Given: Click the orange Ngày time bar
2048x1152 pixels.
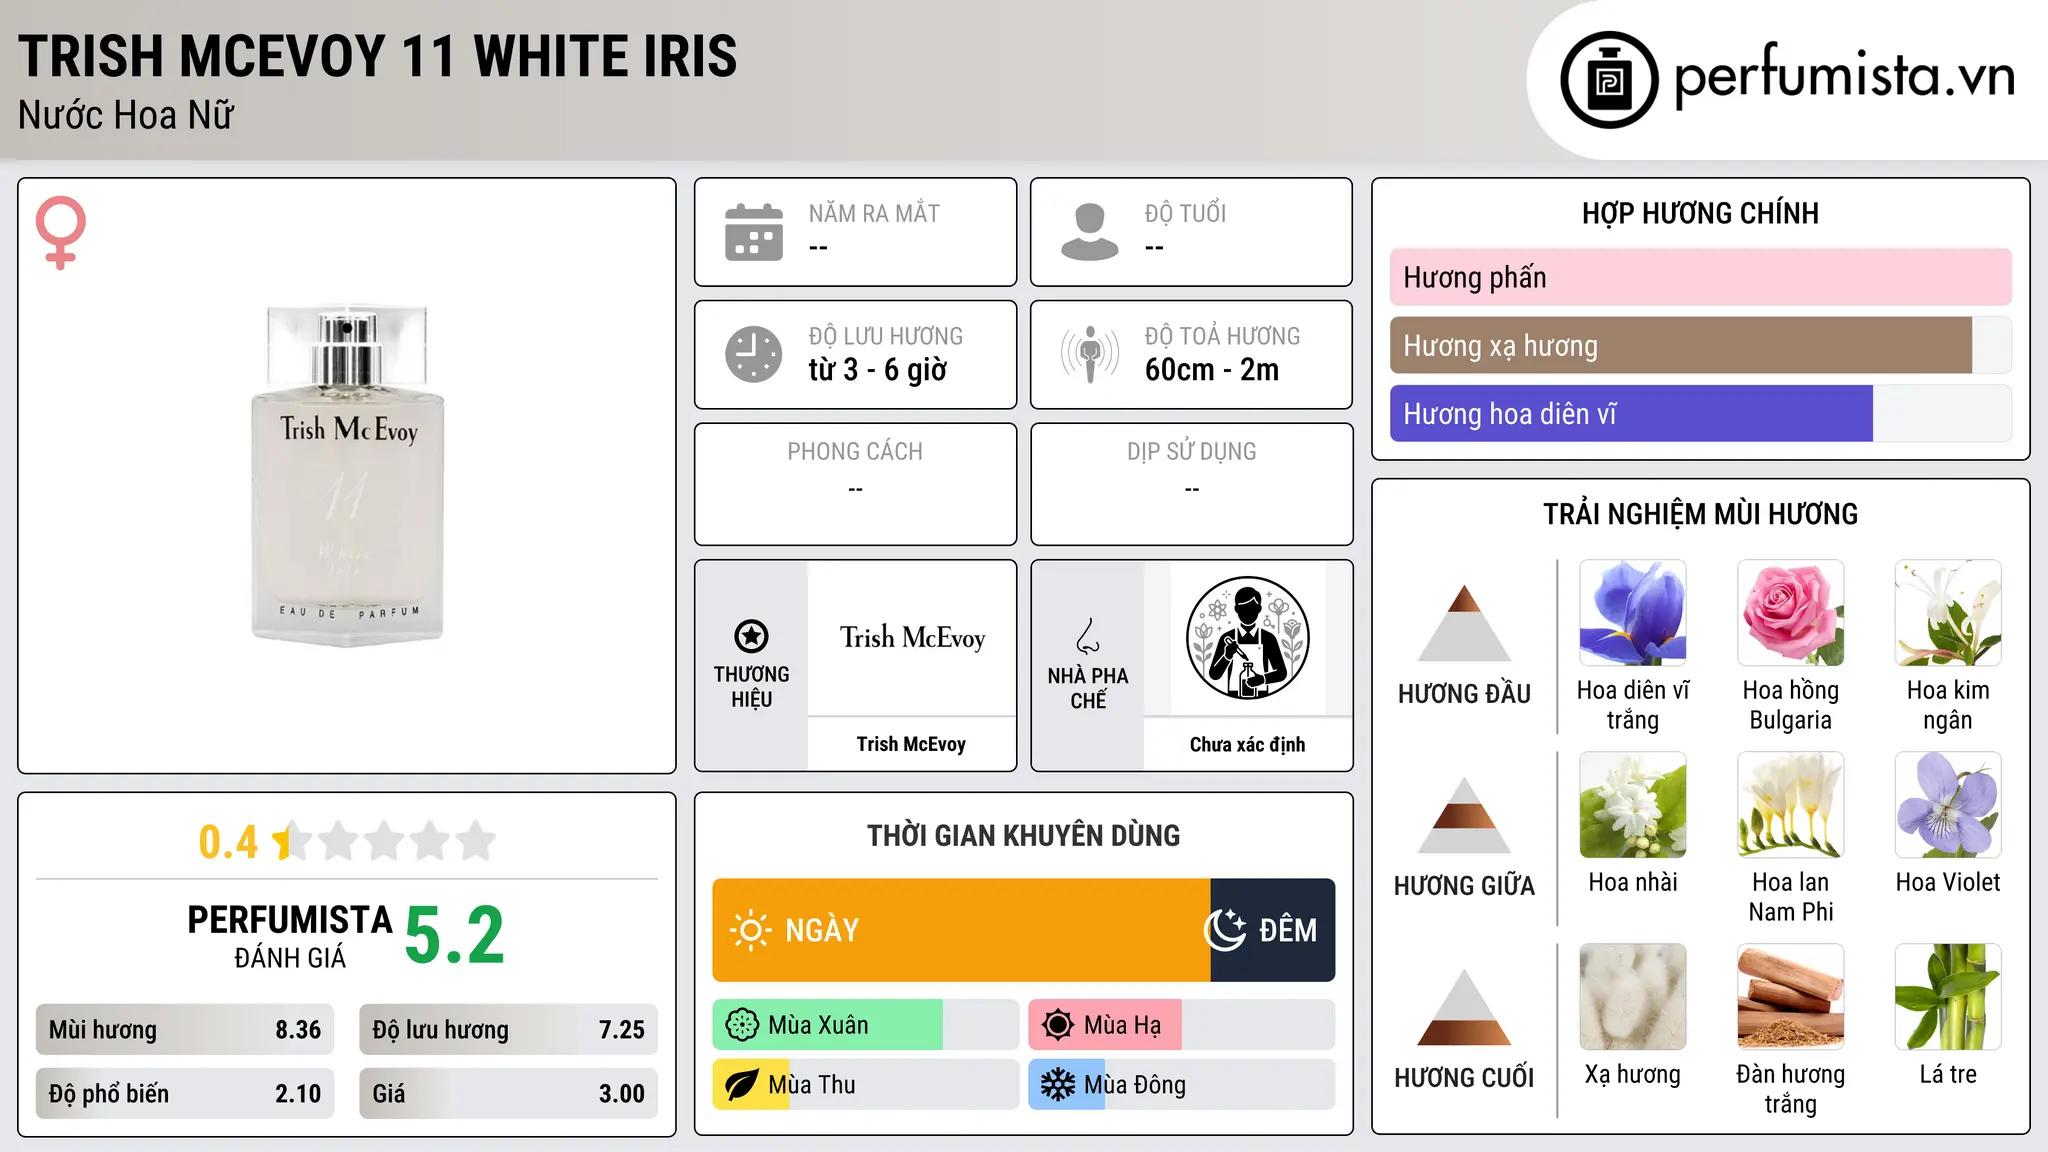Looking at the screenshot, I should tap(961, 930).
